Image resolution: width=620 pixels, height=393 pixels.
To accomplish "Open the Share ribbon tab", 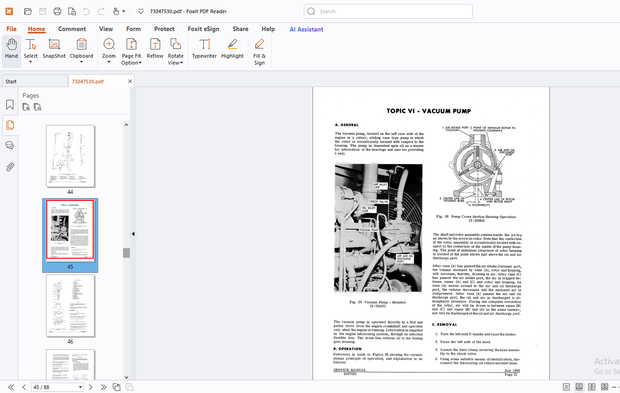I will (240, 29).
